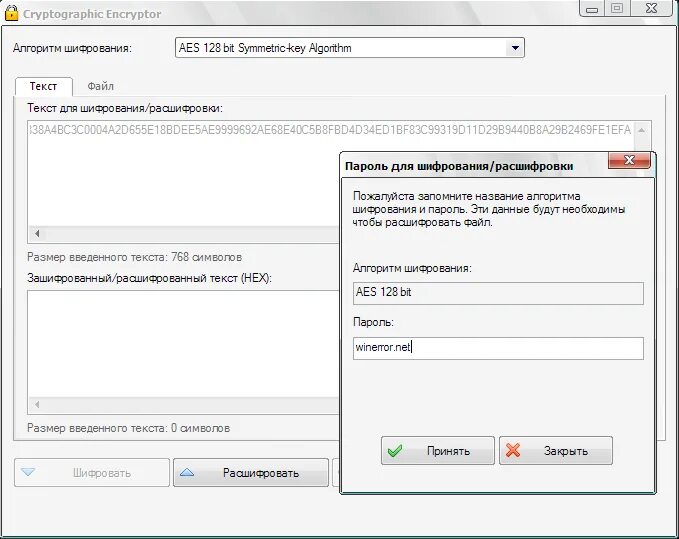The width and height of the screenshot is (679, 539).
Task: Switch to the Файл tab
Action: point(100,86)
